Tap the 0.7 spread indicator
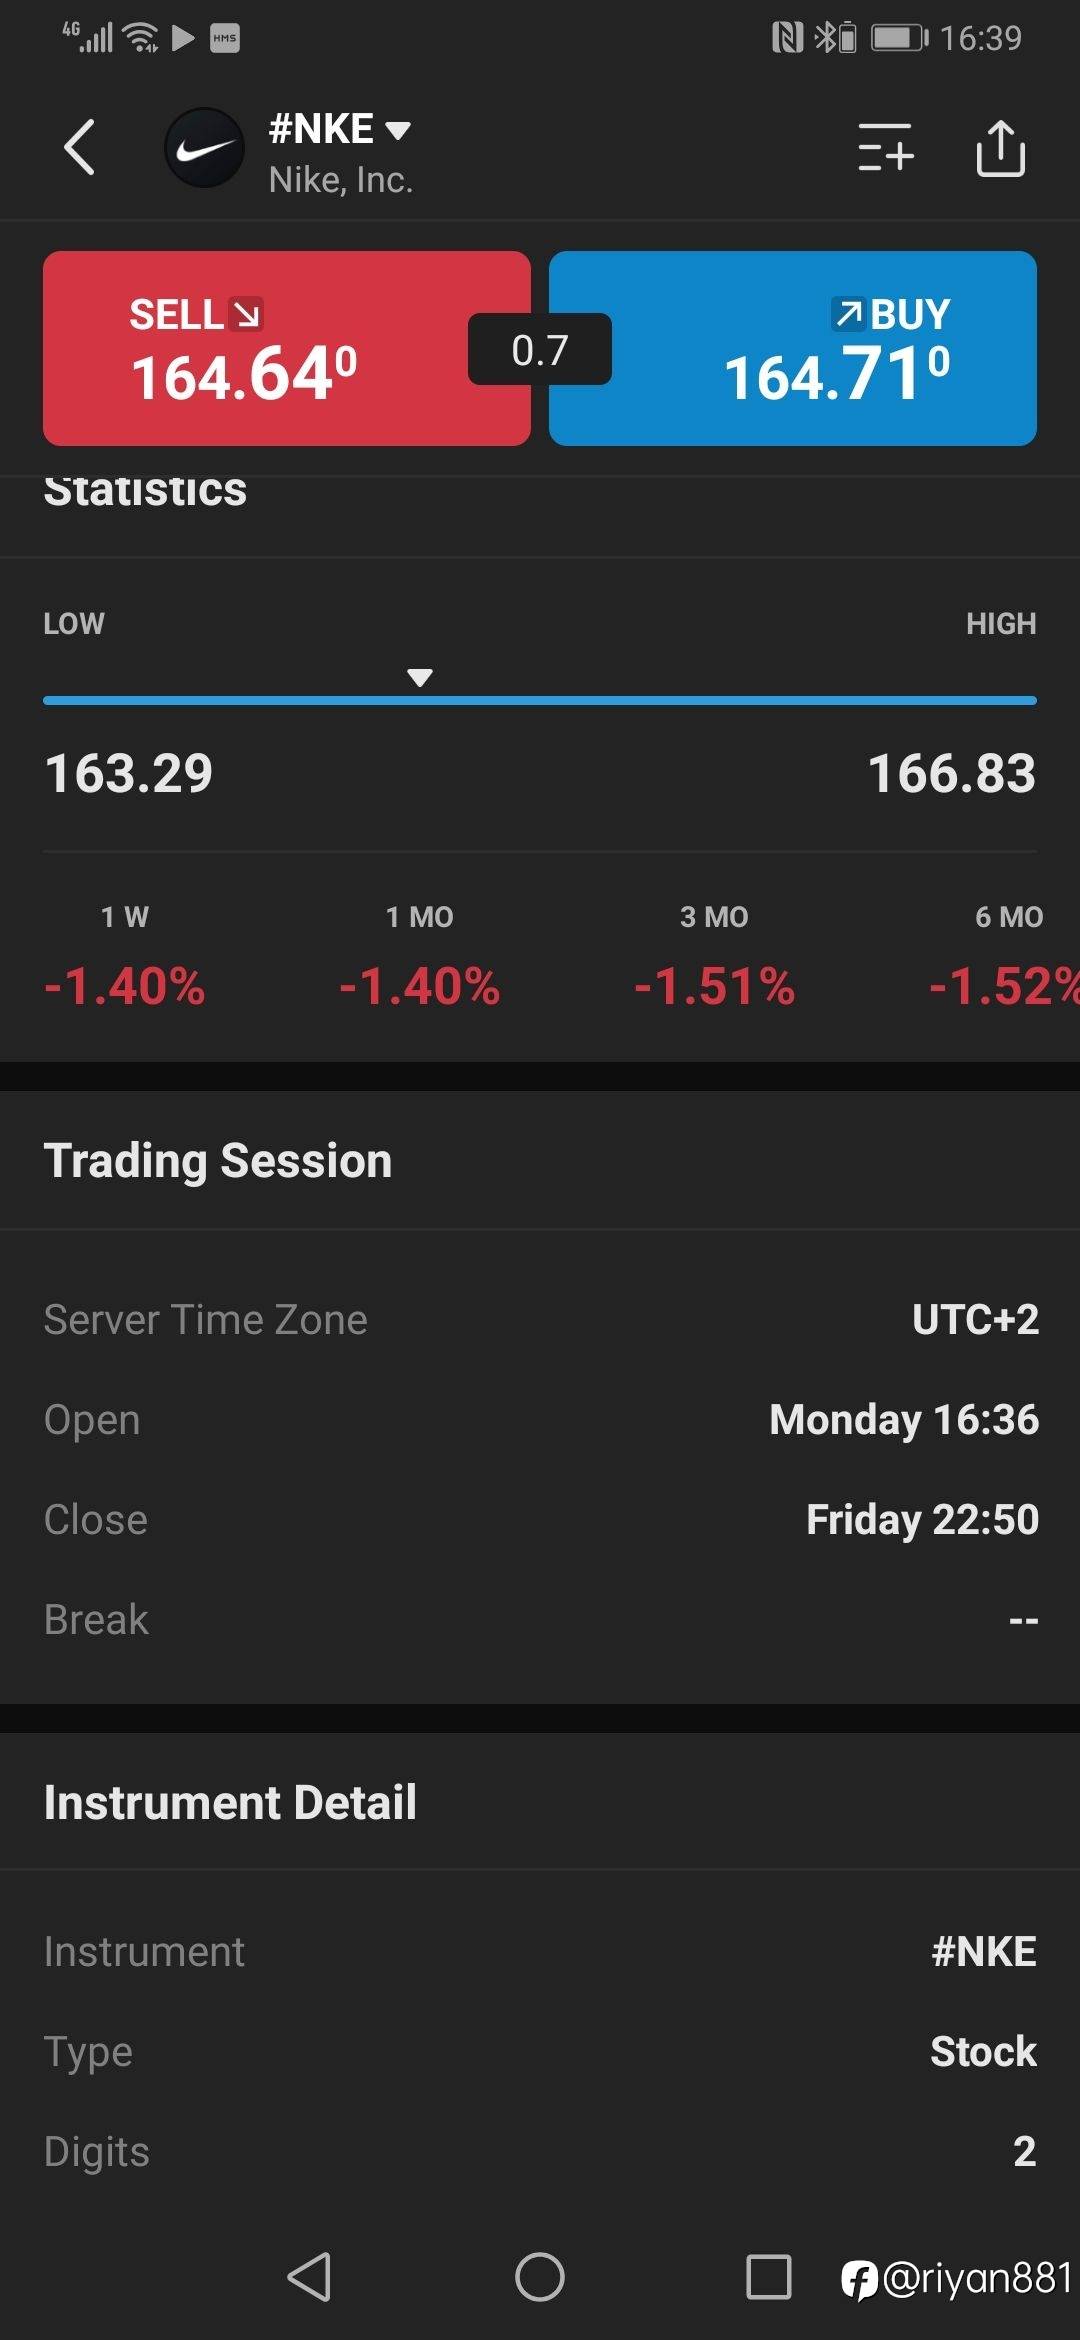Image resolution: width=1080 pixels, height=2340 pixels. click(540, 349)
